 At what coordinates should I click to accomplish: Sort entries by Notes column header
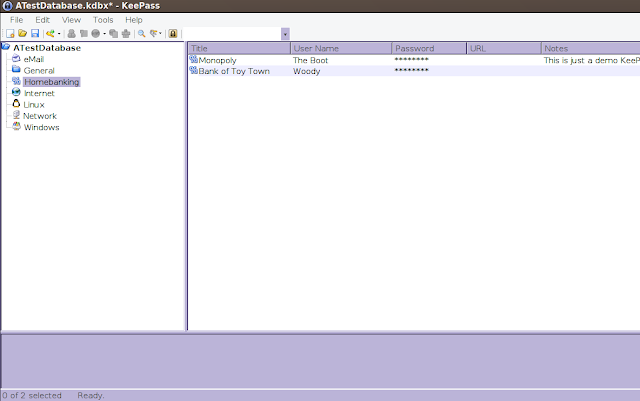pyautogui.click(x=591, y=48)
